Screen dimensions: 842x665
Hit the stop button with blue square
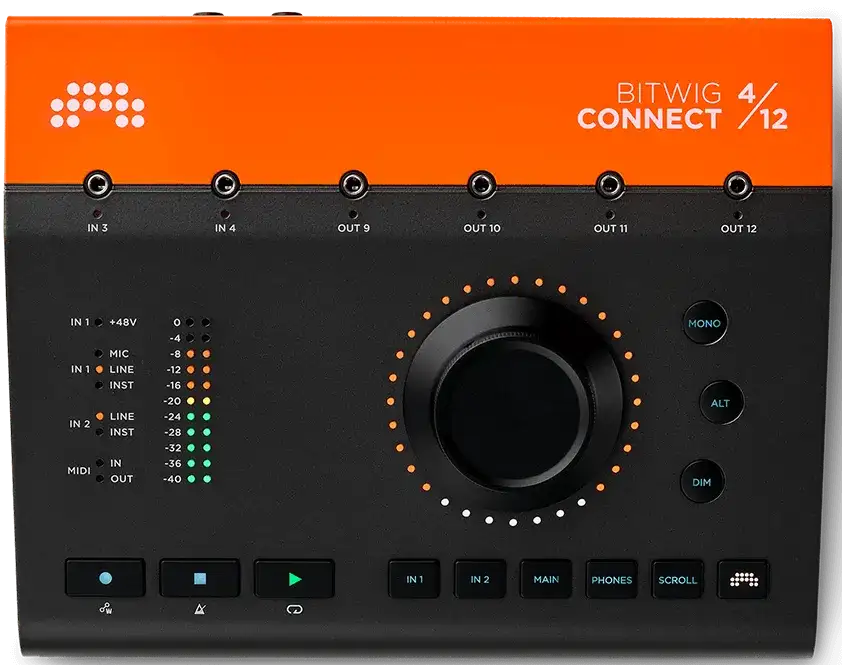pyautogui.click(x=200, y=578)
